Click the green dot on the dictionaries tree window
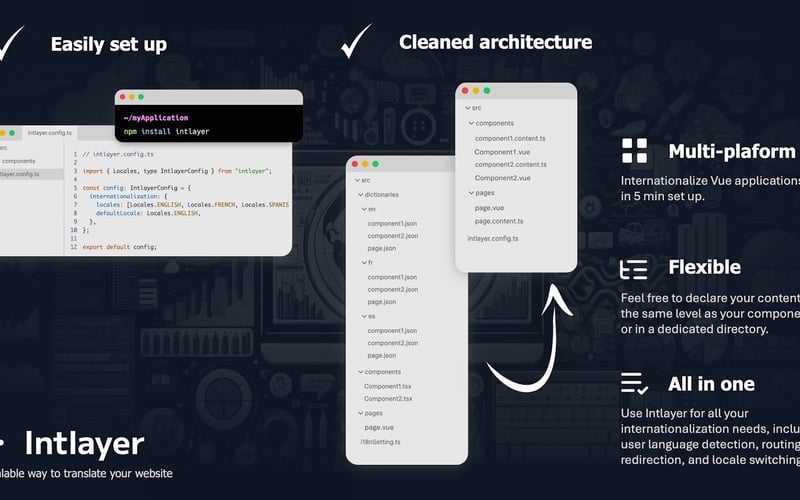This screenshot has height=500, width=800. (376, 164)
